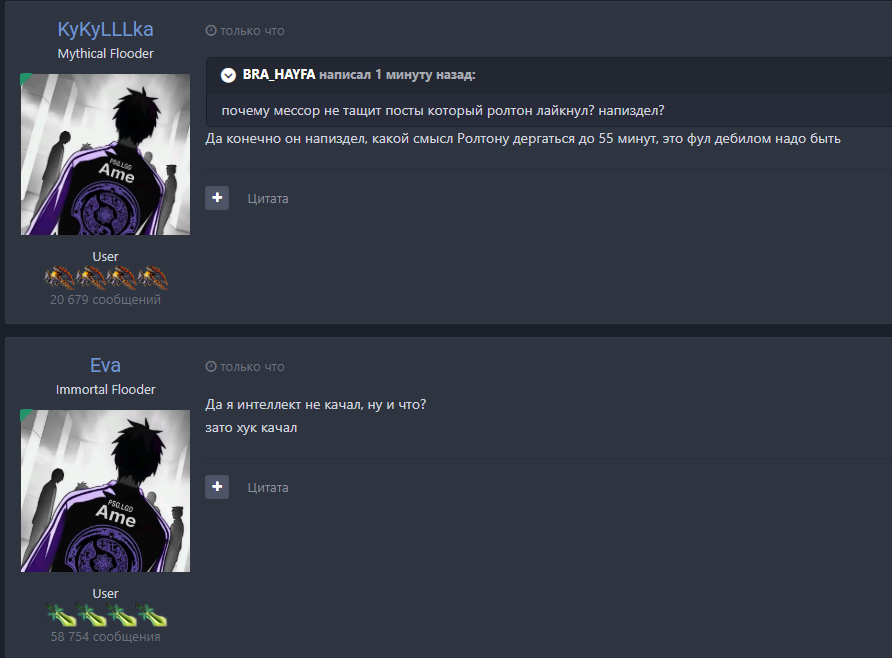Click the green blade rank icons under Eva
The height and width of the screenshot is (658, 892).
[x=106, y=615]
